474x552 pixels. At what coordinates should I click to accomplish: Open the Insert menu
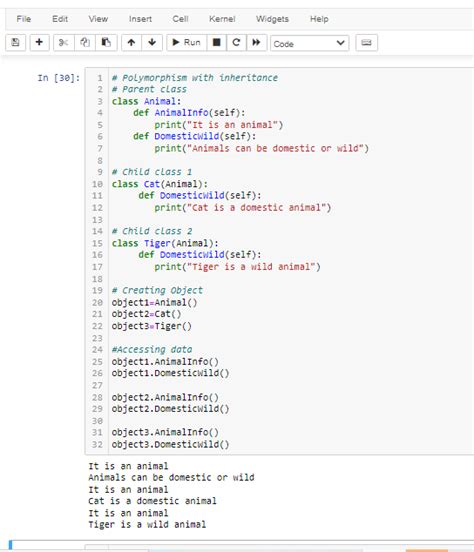140,19
